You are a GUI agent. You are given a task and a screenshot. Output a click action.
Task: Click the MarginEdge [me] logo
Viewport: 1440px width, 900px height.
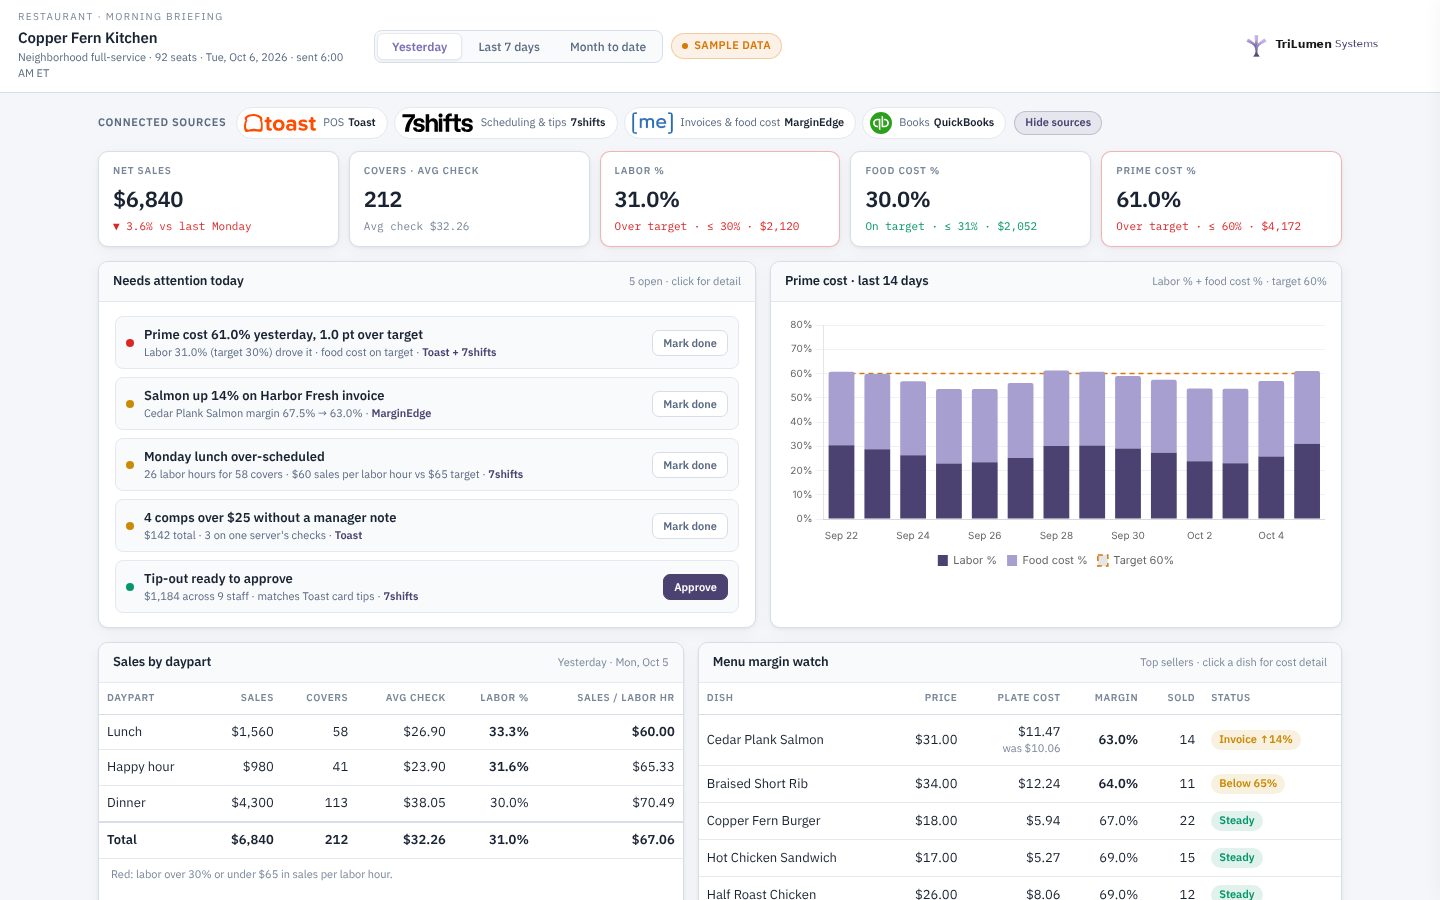pyautogui.click(x=652, y=122)
